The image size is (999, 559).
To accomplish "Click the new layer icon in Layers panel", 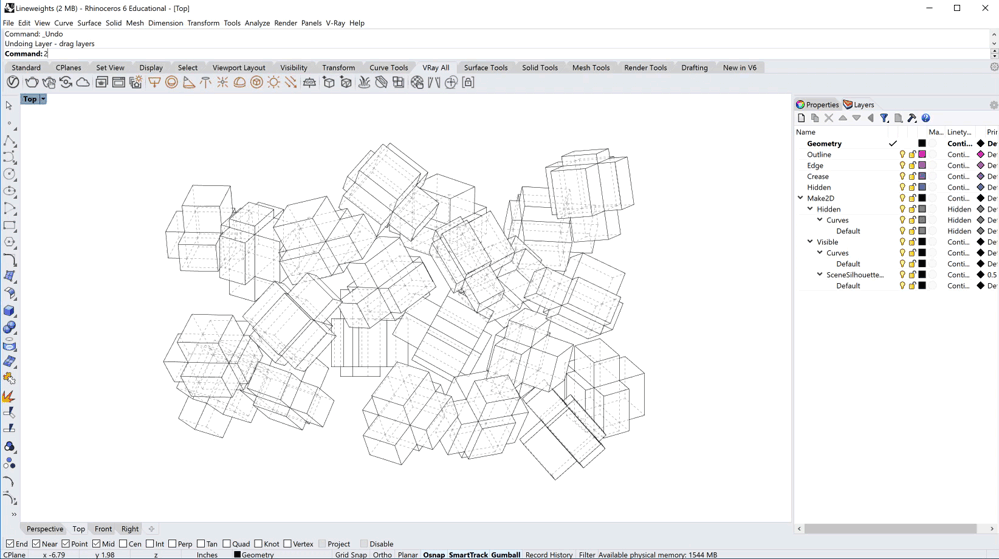I will (x=801, y=118).
